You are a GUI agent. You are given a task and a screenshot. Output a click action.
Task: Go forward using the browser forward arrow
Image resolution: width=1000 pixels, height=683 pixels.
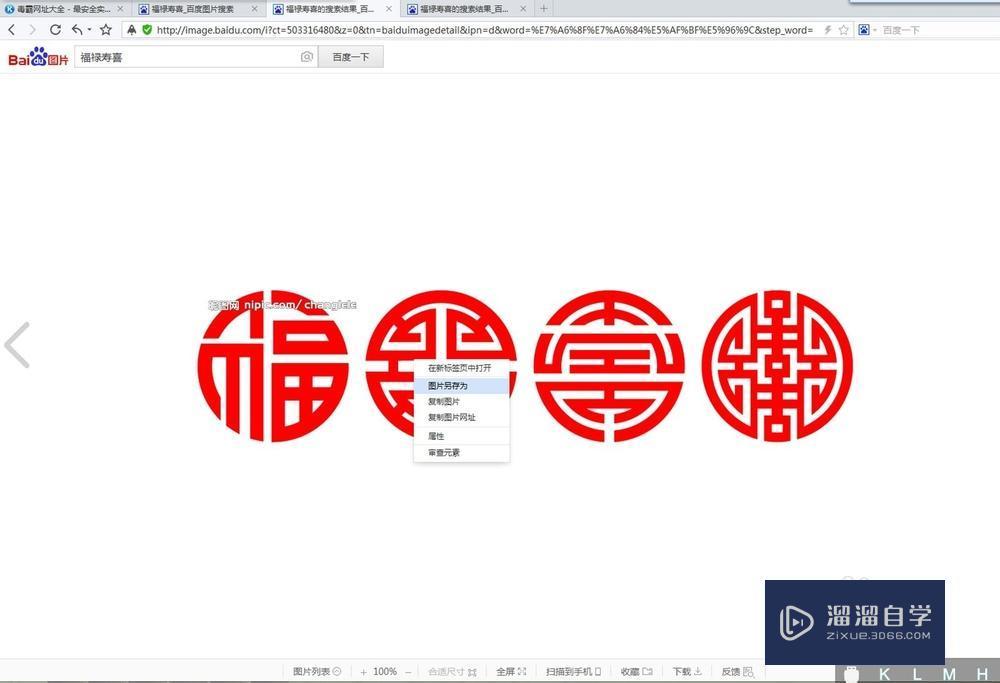point(33,30)
